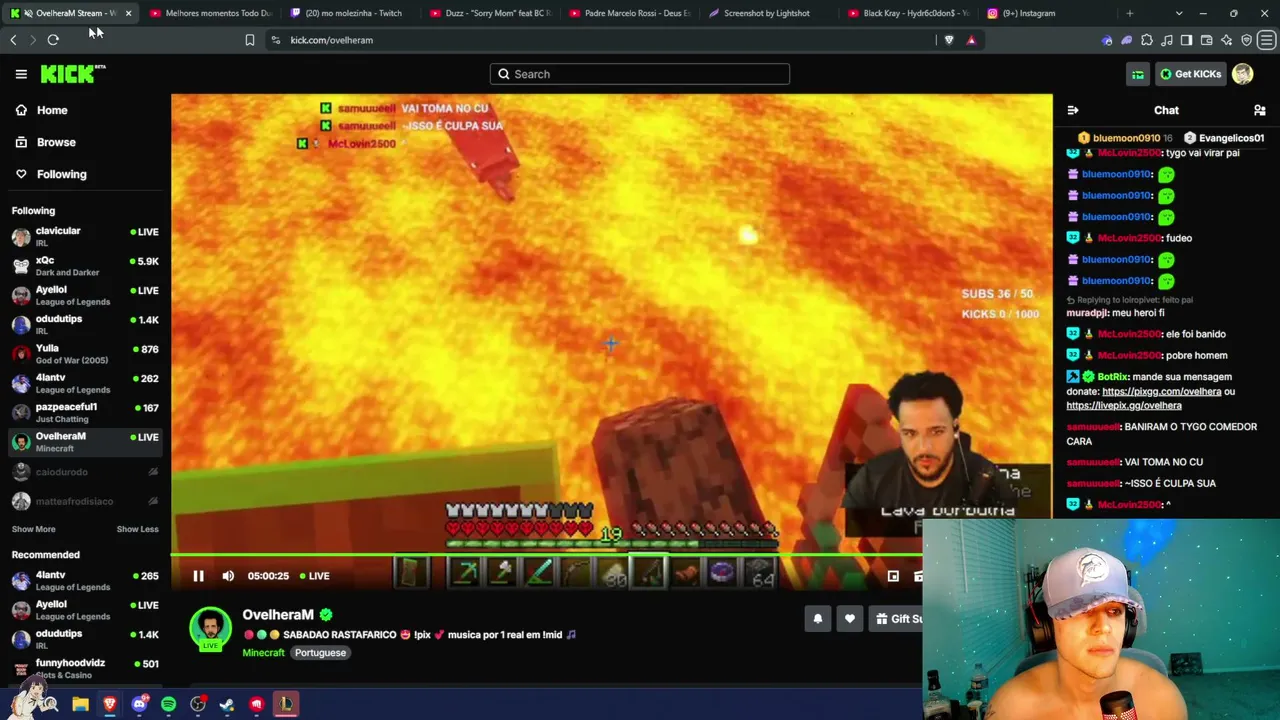Click BotRix username in chat
This screenshot has height=720, width=1280.
(1113, 377)
